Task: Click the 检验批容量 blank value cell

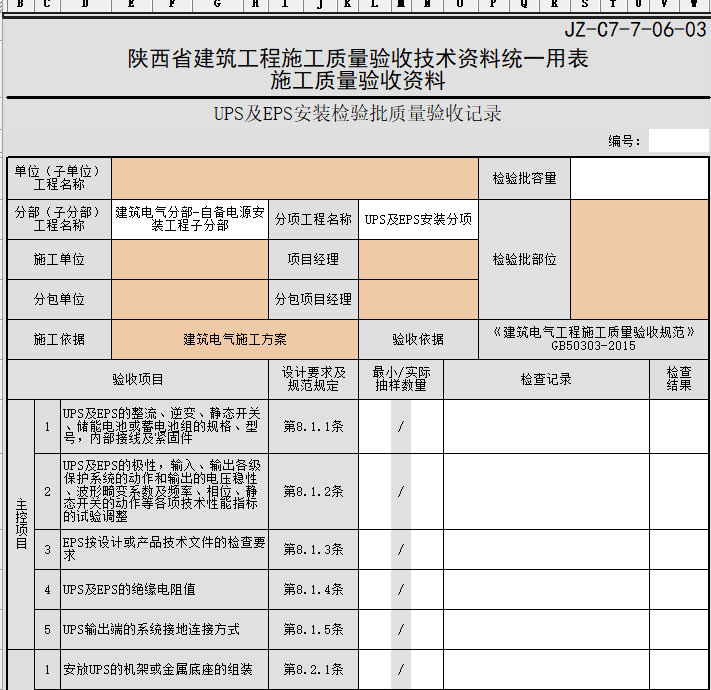Action: tap(639, 179)
